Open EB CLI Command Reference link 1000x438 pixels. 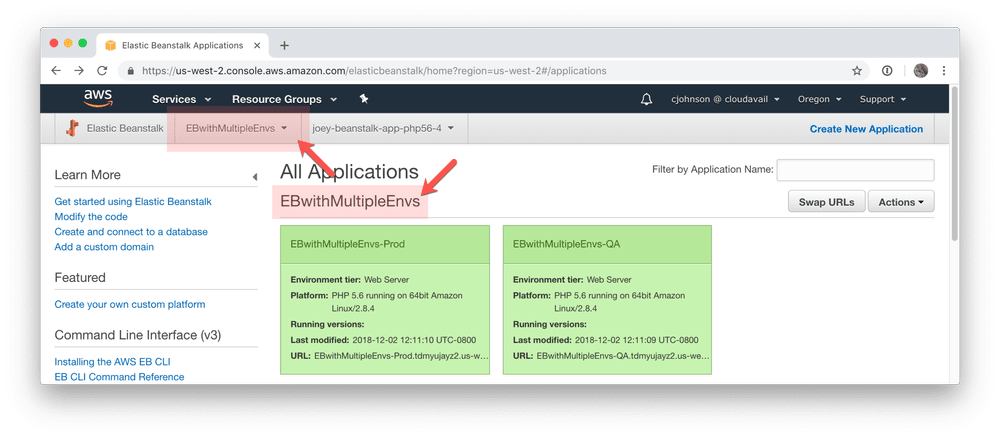119,377
